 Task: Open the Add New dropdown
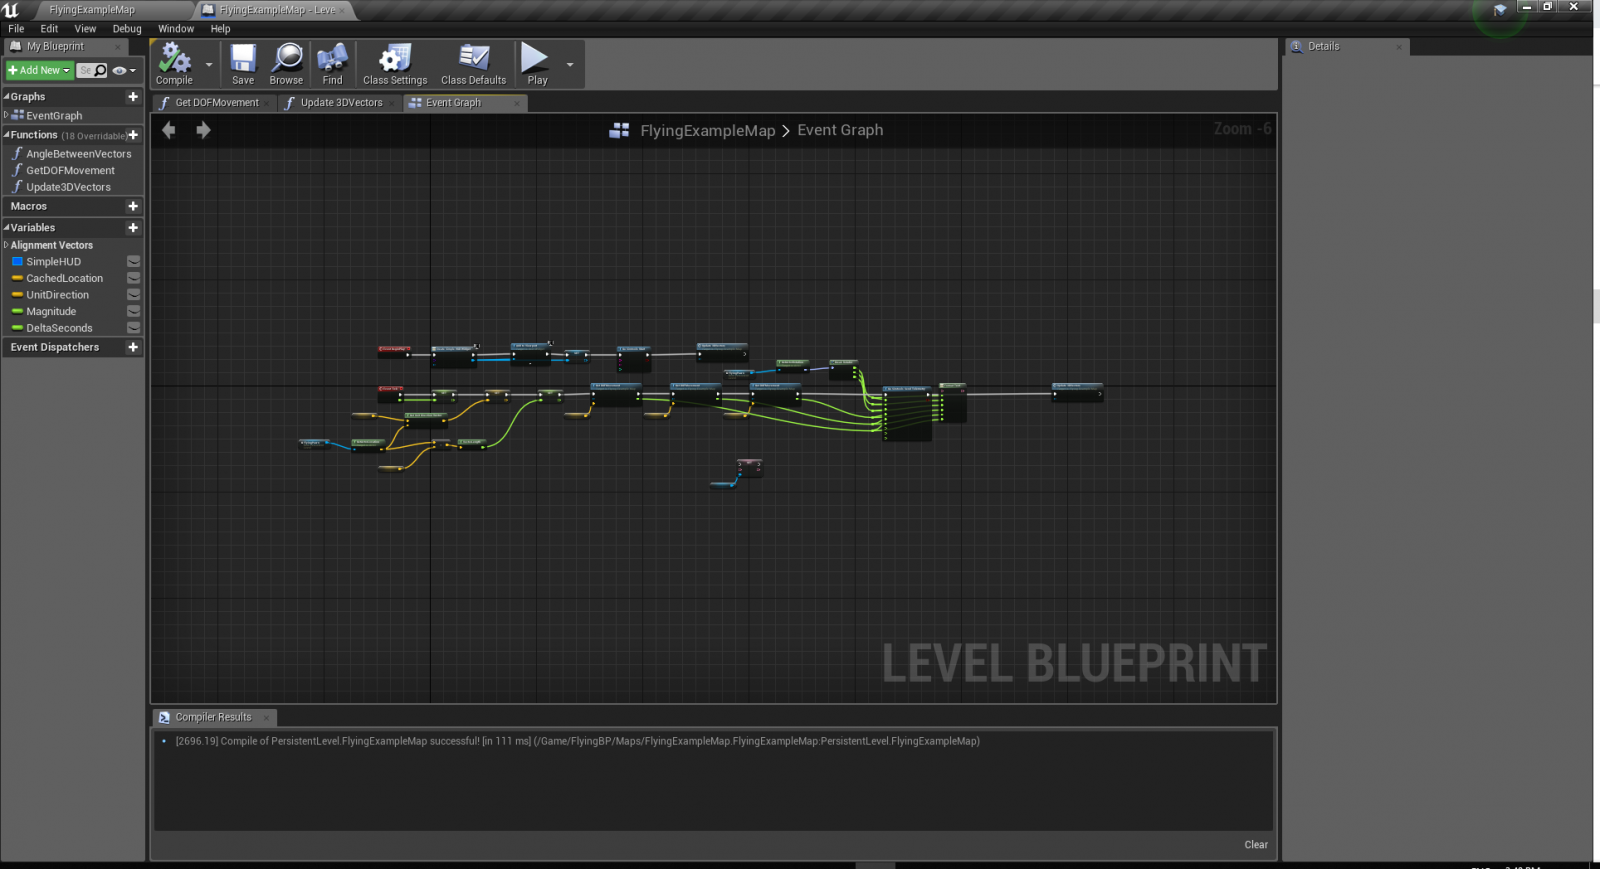click(39, 70)
